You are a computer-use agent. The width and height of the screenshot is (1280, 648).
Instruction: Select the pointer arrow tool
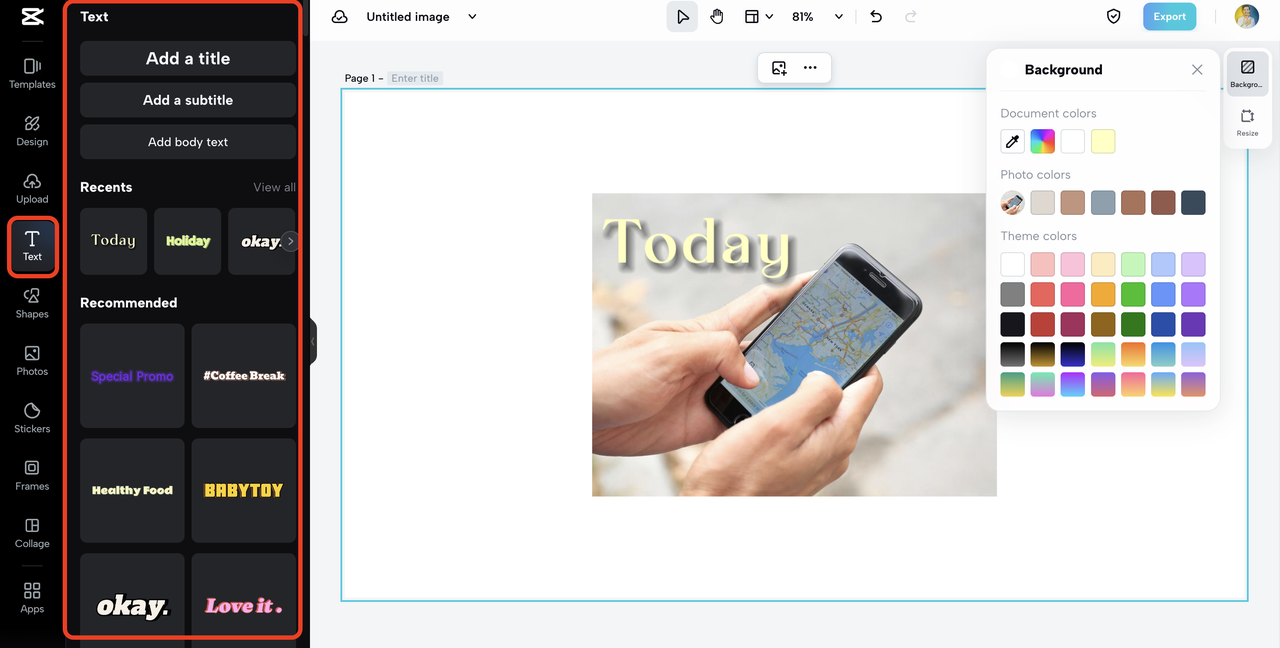(x=682, y=17)
